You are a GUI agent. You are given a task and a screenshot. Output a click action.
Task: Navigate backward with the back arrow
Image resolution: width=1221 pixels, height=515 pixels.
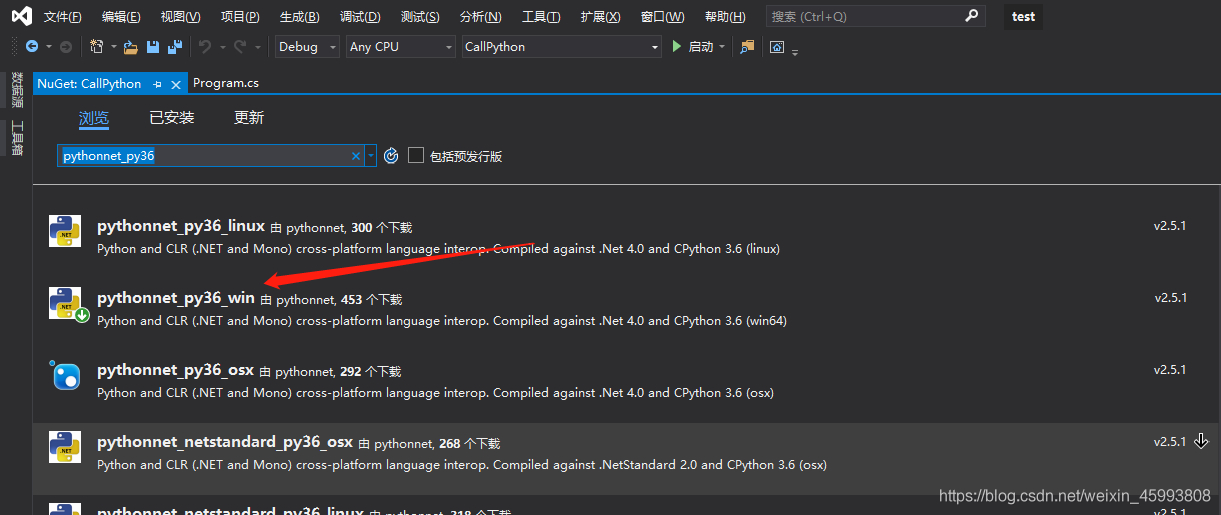click(32, 46)
